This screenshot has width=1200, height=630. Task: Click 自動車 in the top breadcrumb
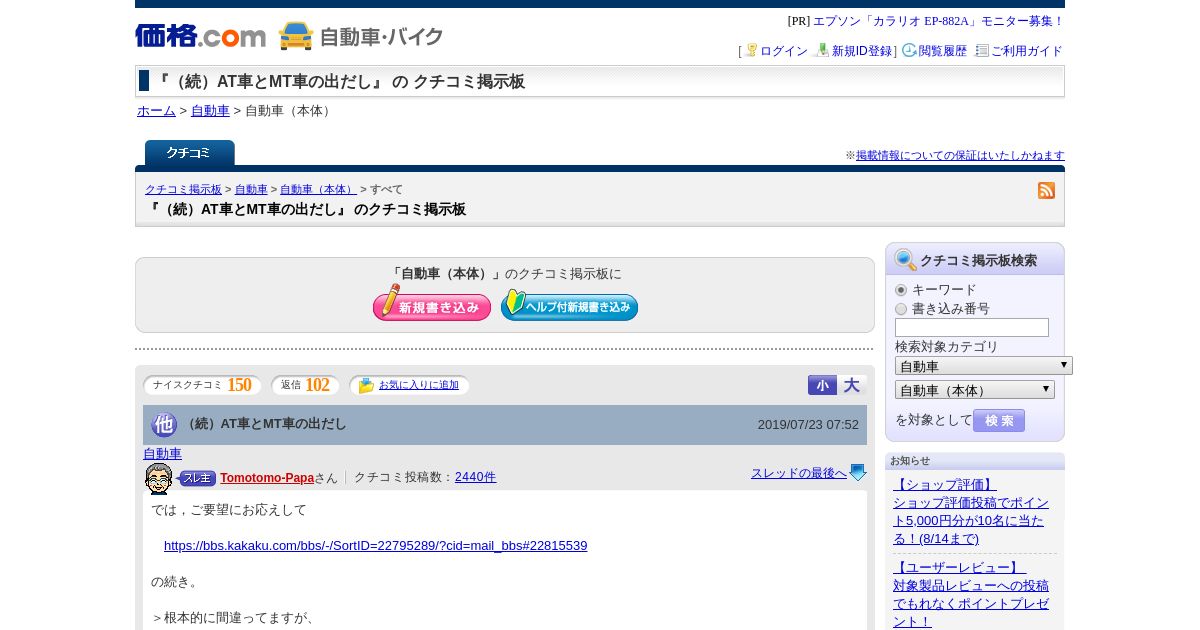[210, 111]
